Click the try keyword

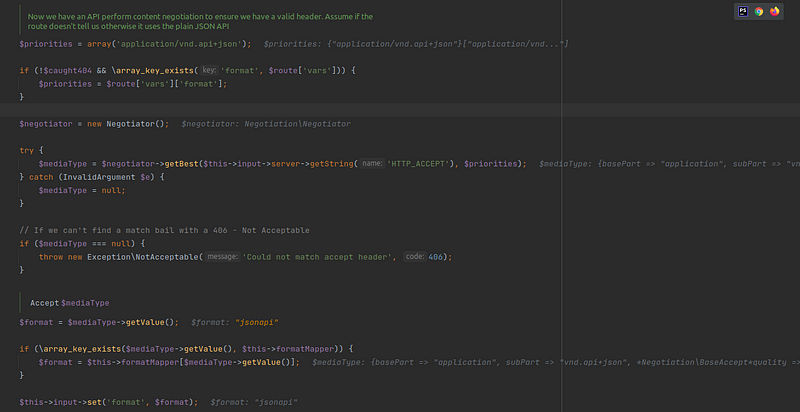[x=27, y=150]
